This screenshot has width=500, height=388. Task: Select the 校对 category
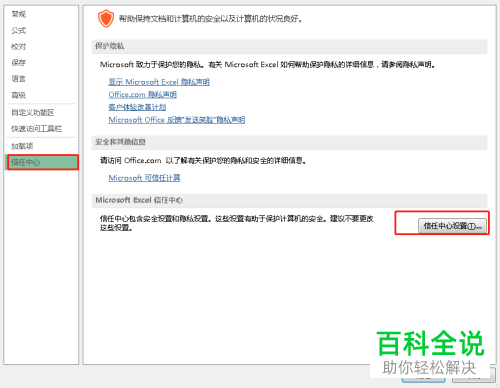tap(19, 46)
